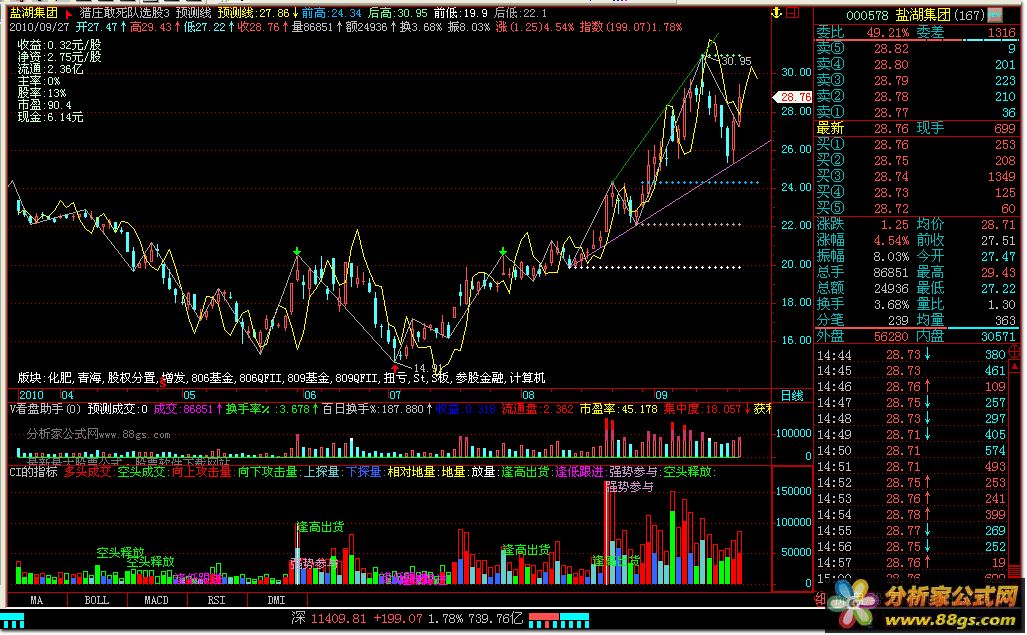Click the 集中度:18.057 value
The width and height of the screenshot is (1027, 635).
[702, 409]
